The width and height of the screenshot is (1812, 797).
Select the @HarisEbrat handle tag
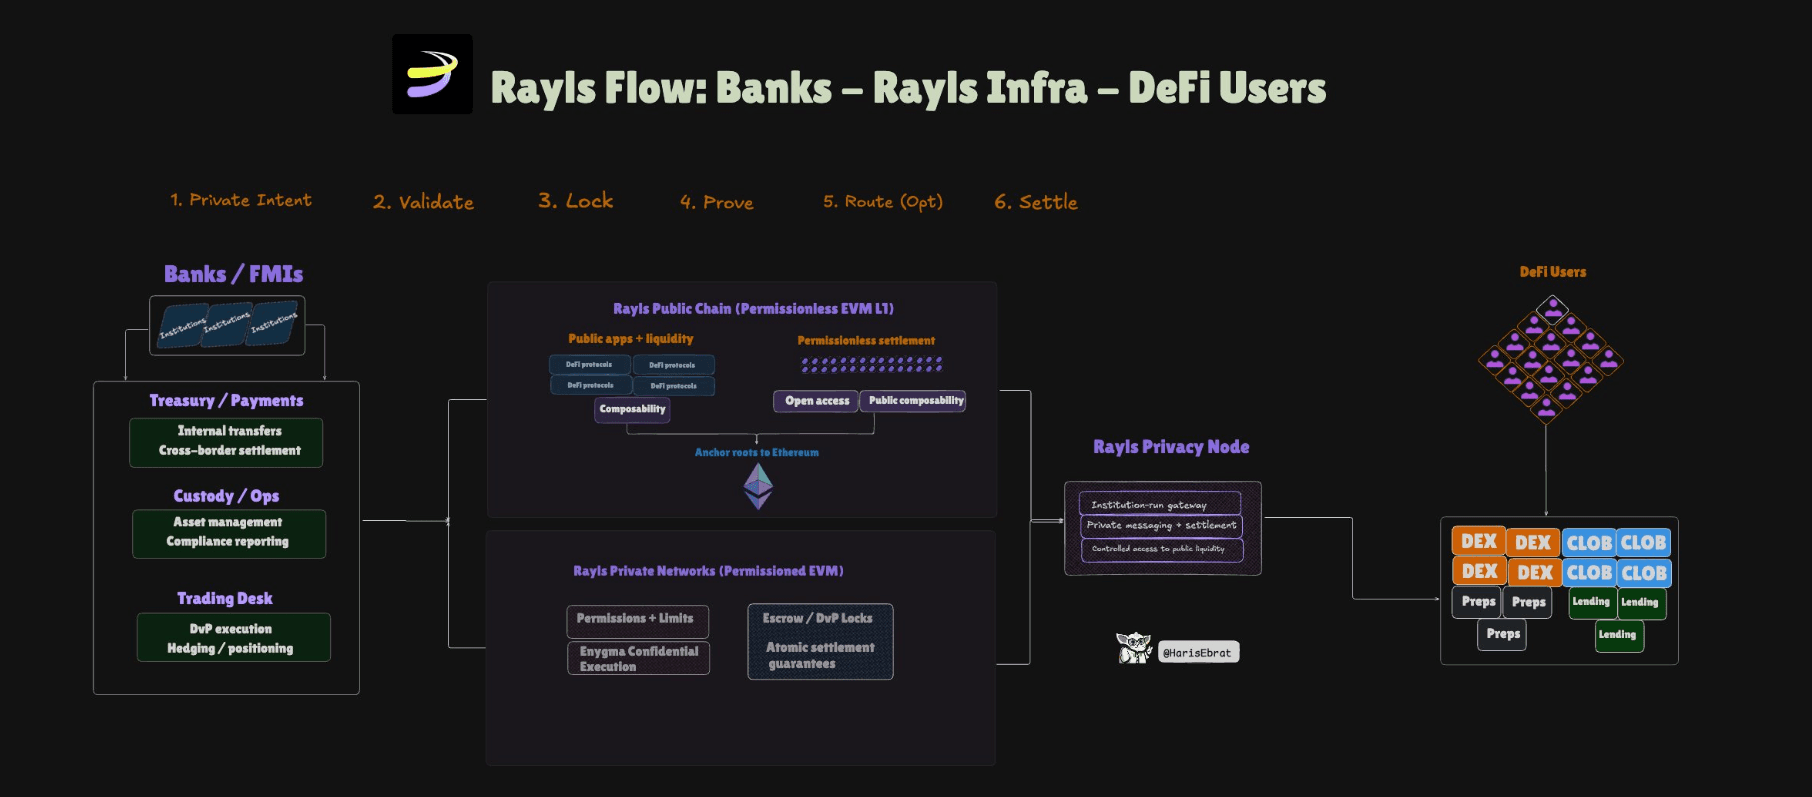[1197, 652]
